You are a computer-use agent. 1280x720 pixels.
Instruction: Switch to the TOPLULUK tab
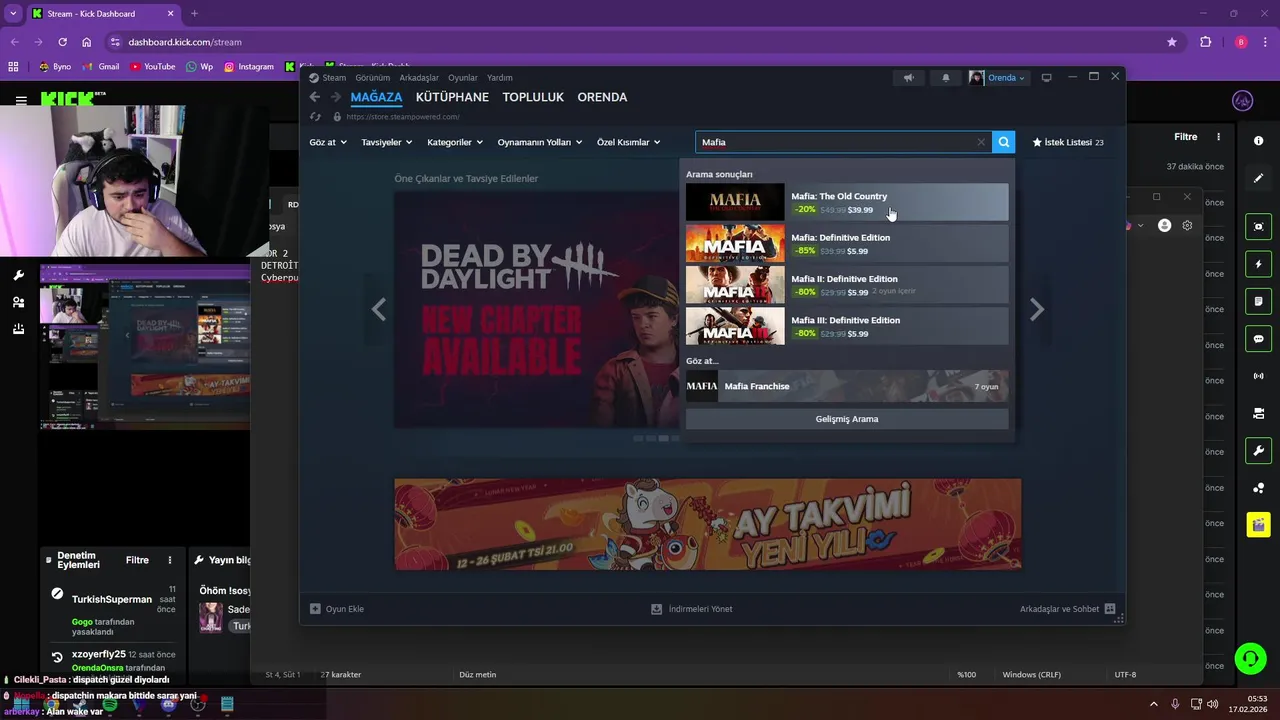533,97
